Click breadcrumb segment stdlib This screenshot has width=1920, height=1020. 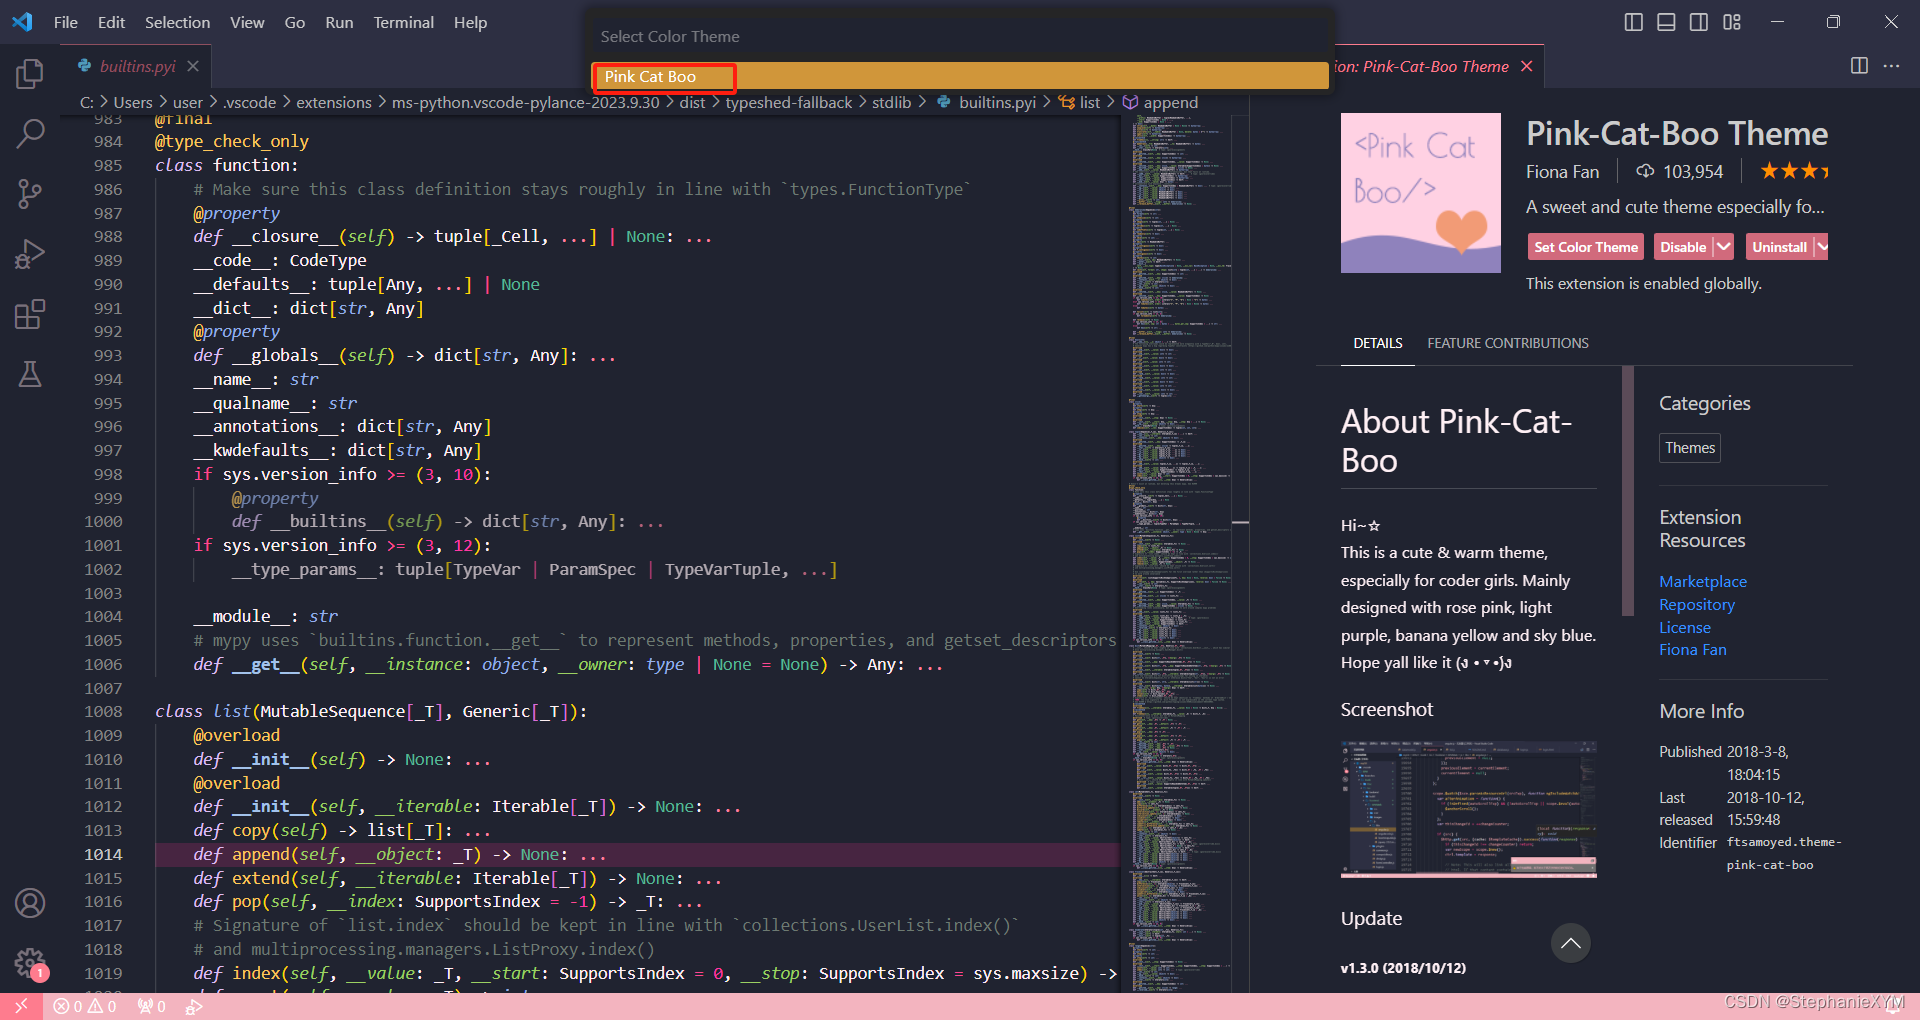click(891, 102)
